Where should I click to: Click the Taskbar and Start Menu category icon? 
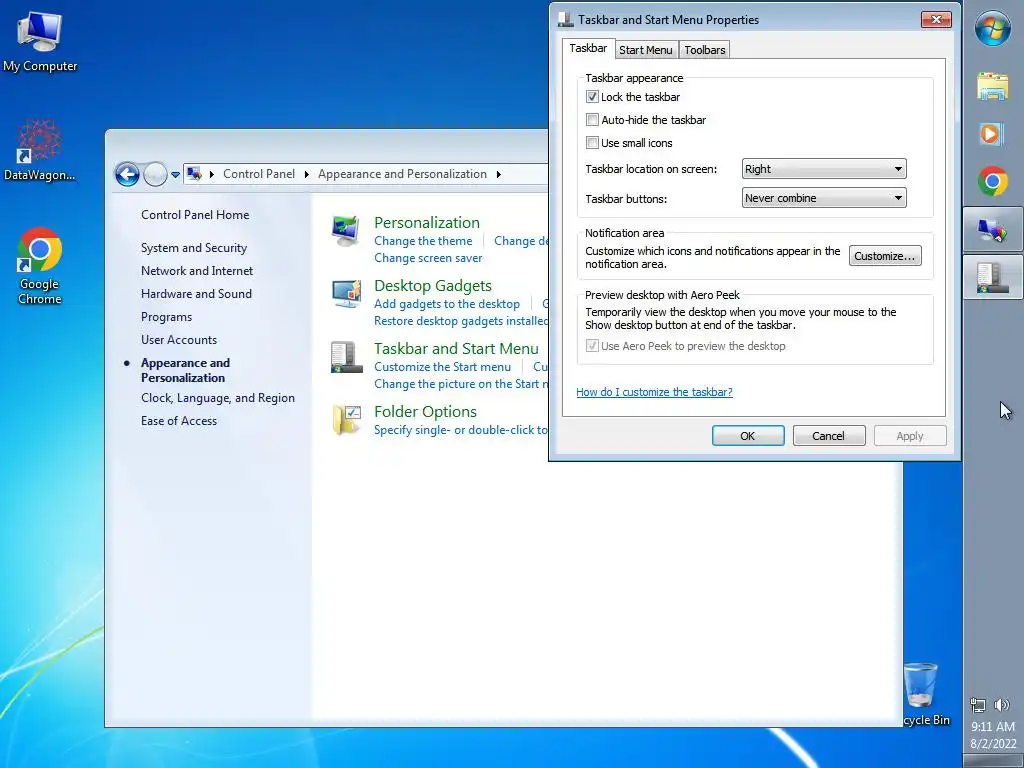tap(346, 357)
